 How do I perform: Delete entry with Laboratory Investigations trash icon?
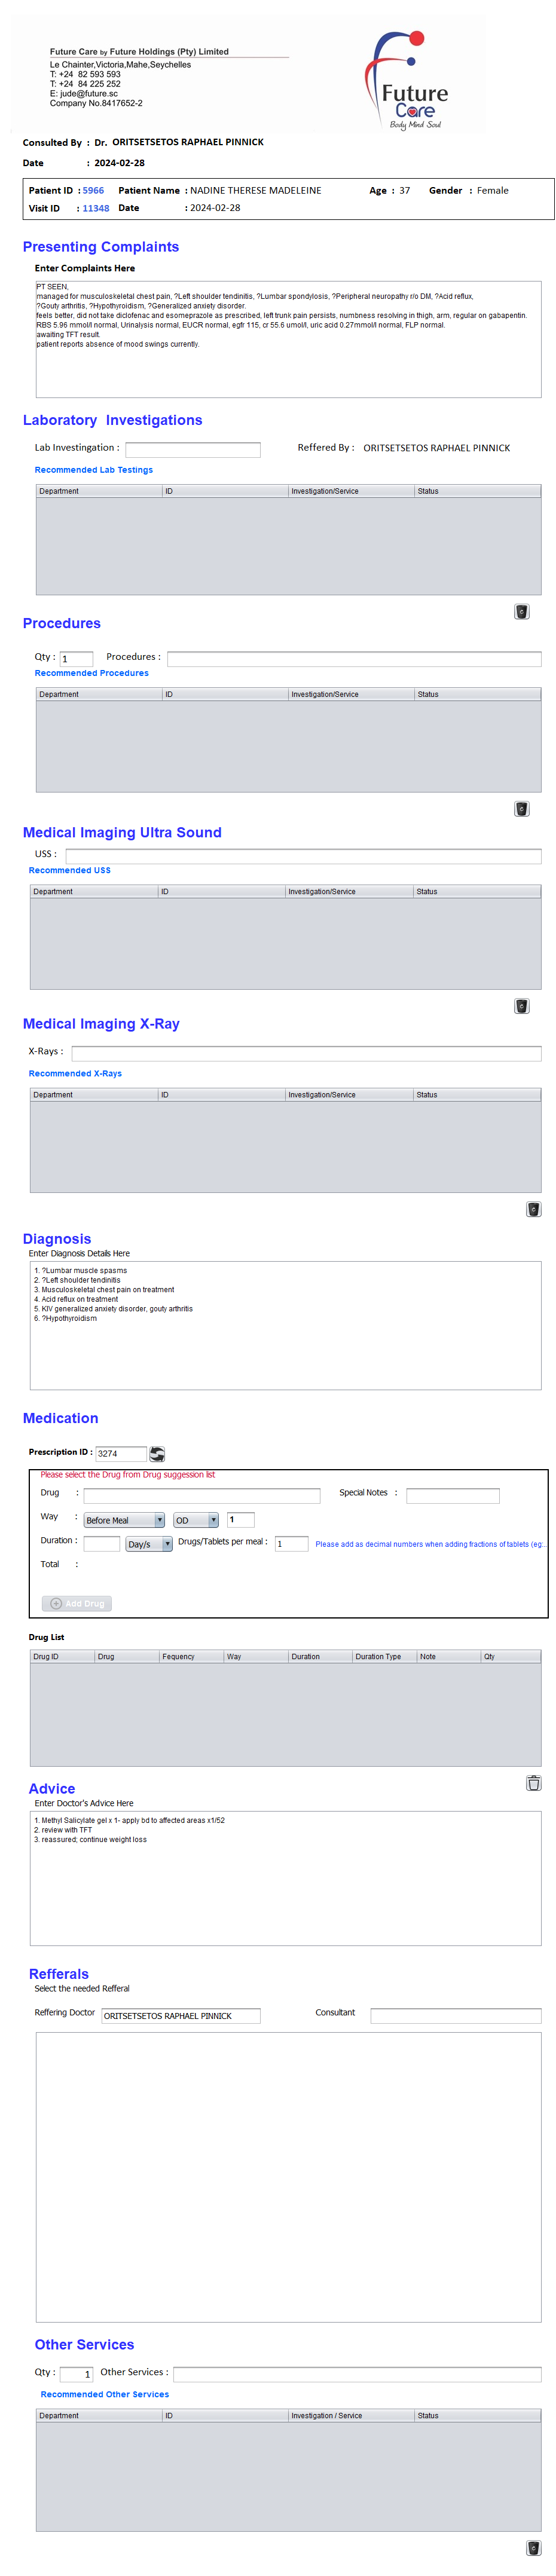(521, 611)
